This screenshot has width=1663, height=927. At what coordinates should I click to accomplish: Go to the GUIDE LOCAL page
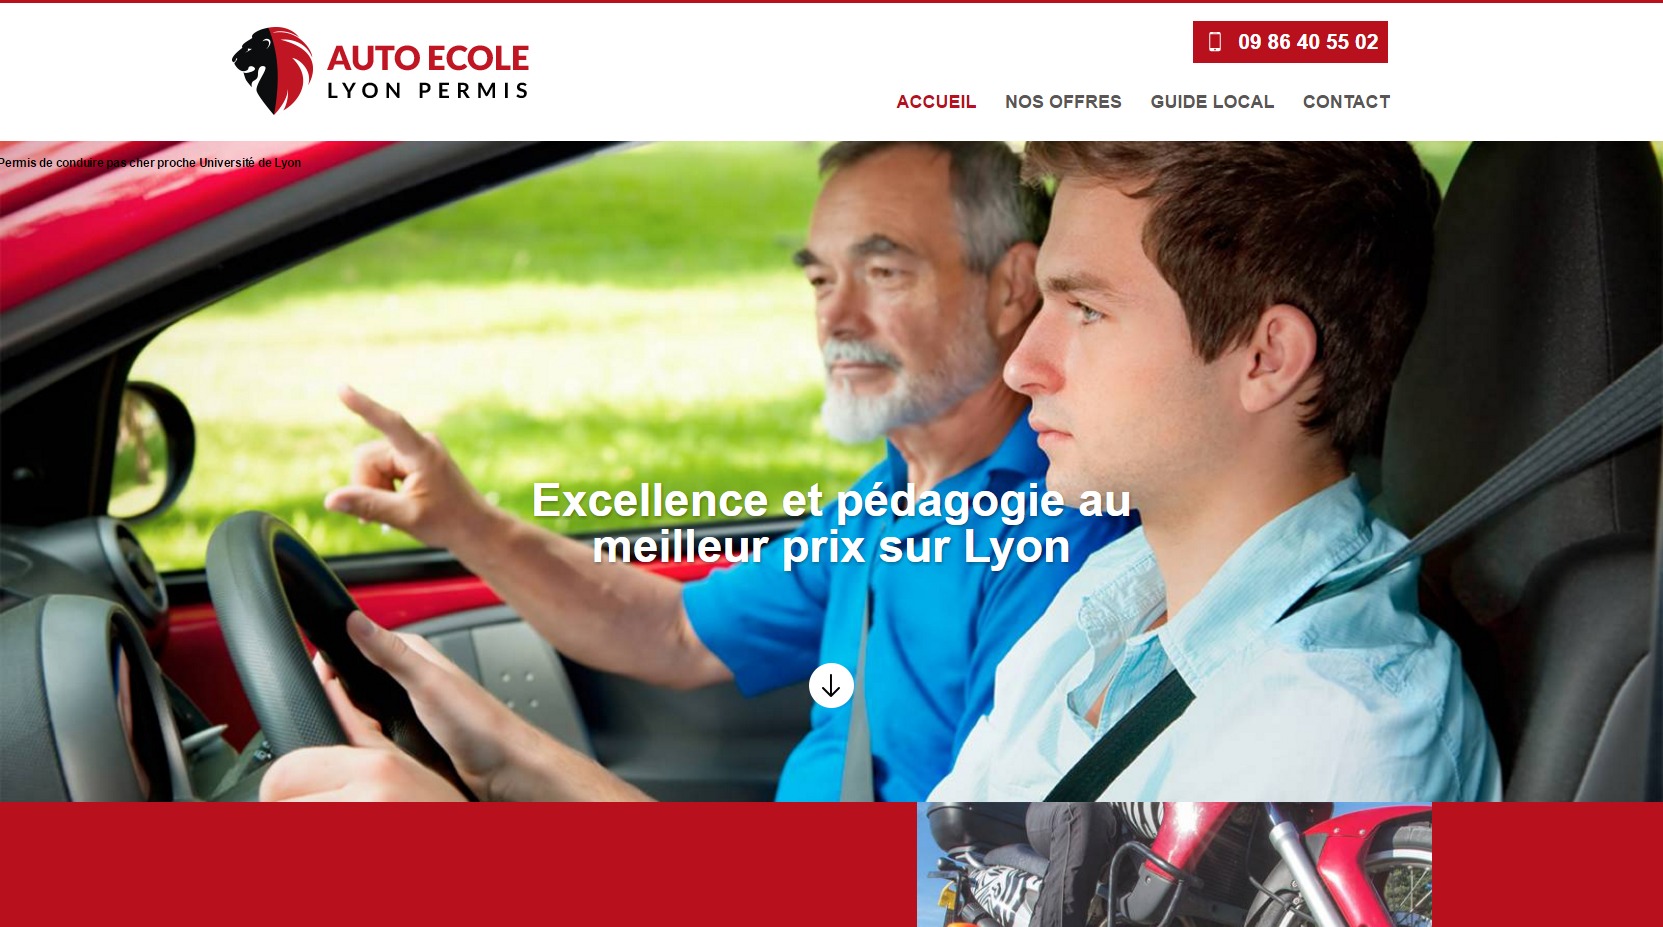click(x=1212, y=102)
